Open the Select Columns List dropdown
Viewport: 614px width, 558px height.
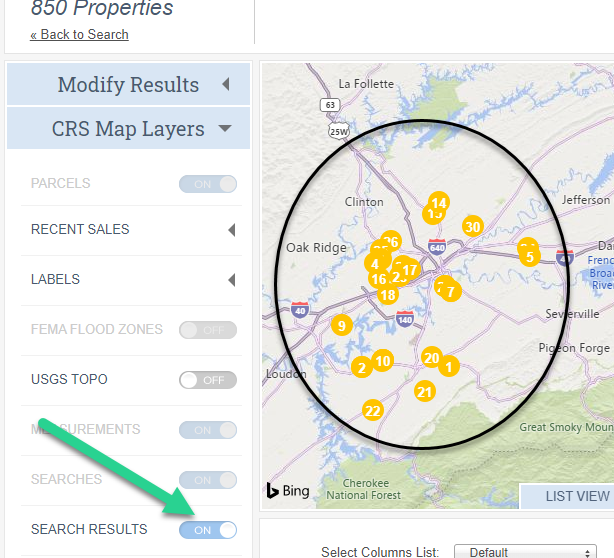[x=525, y=552]
